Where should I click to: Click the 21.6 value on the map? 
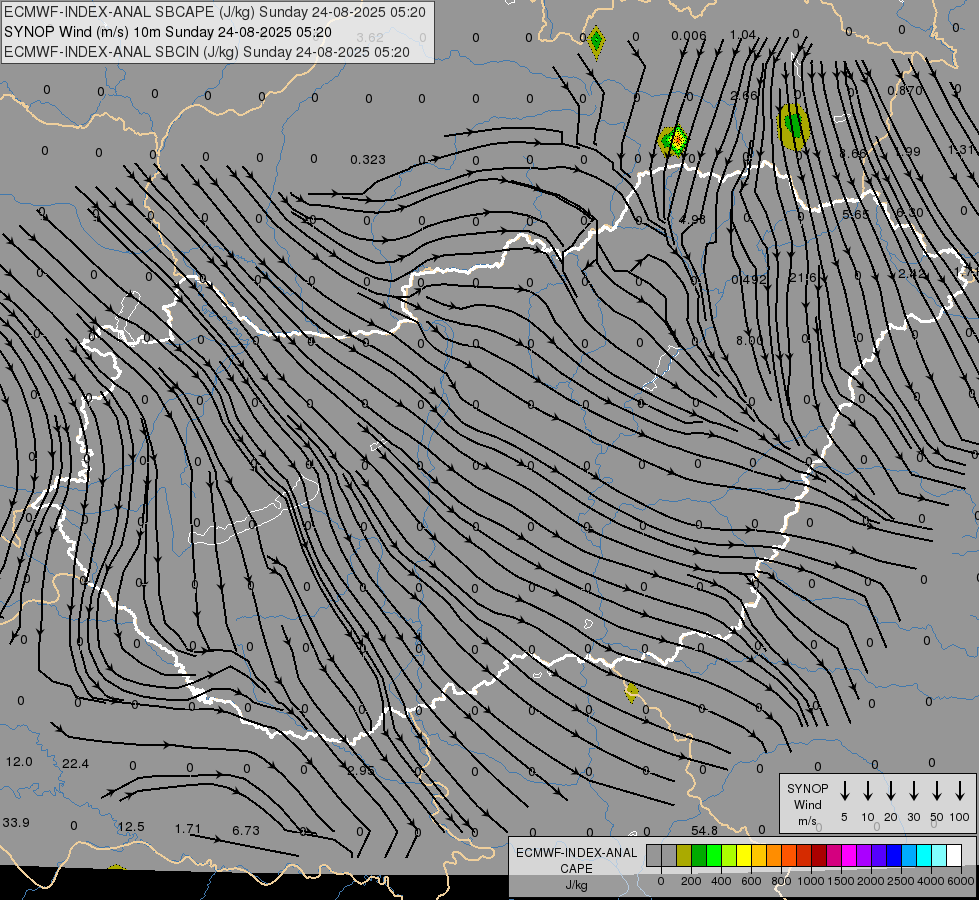(x=802, y=277)
